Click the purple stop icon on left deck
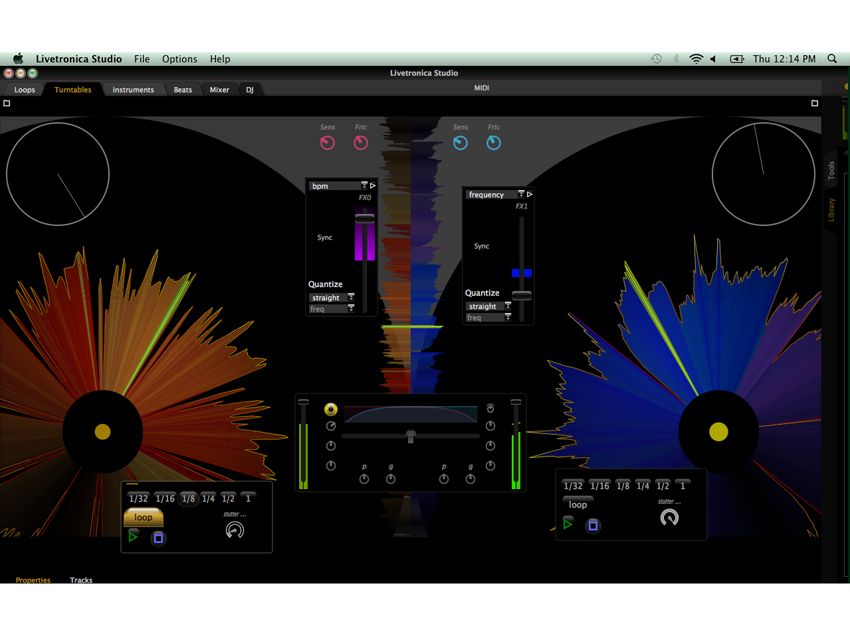This screenshot has width=850, height=638. coord(158,538)
